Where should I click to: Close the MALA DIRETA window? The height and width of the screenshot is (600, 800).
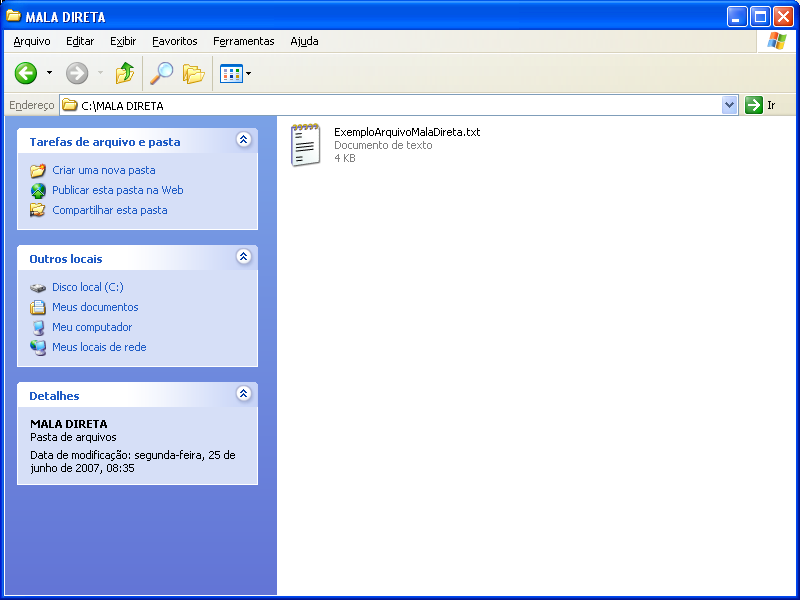[783, 17]
